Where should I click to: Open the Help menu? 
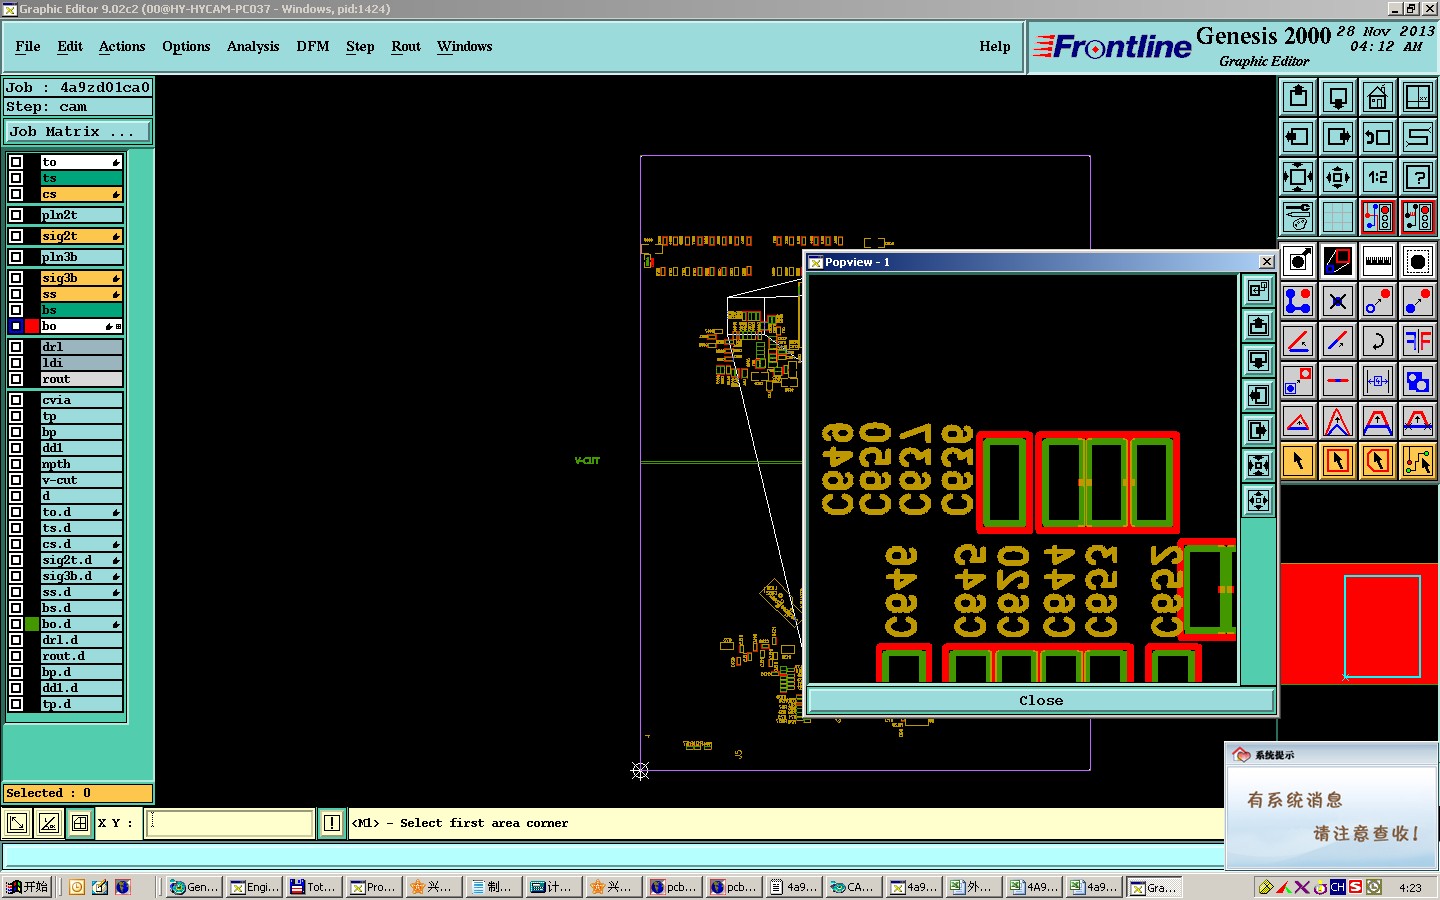(x=995, y=46)
